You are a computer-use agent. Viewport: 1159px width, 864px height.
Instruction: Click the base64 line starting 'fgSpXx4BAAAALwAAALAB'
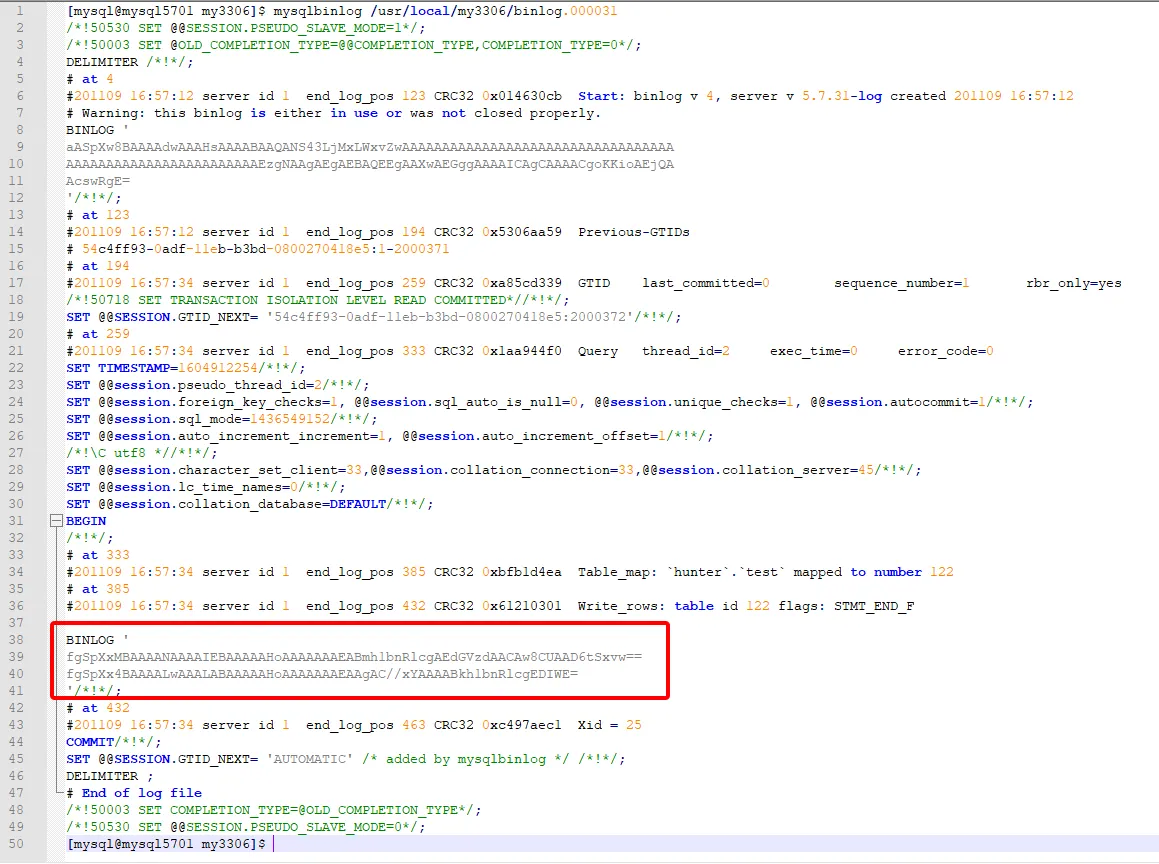click(x=322, y=674)
